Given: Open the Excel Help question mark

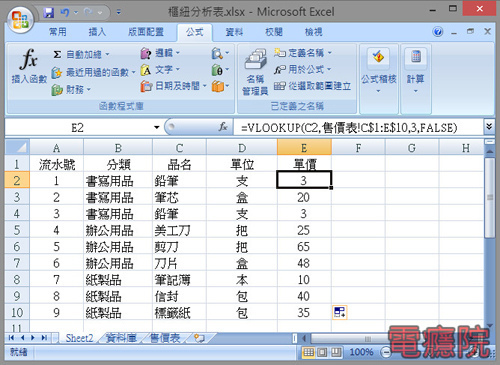Looking at the screenshot, I should [438, 32].
